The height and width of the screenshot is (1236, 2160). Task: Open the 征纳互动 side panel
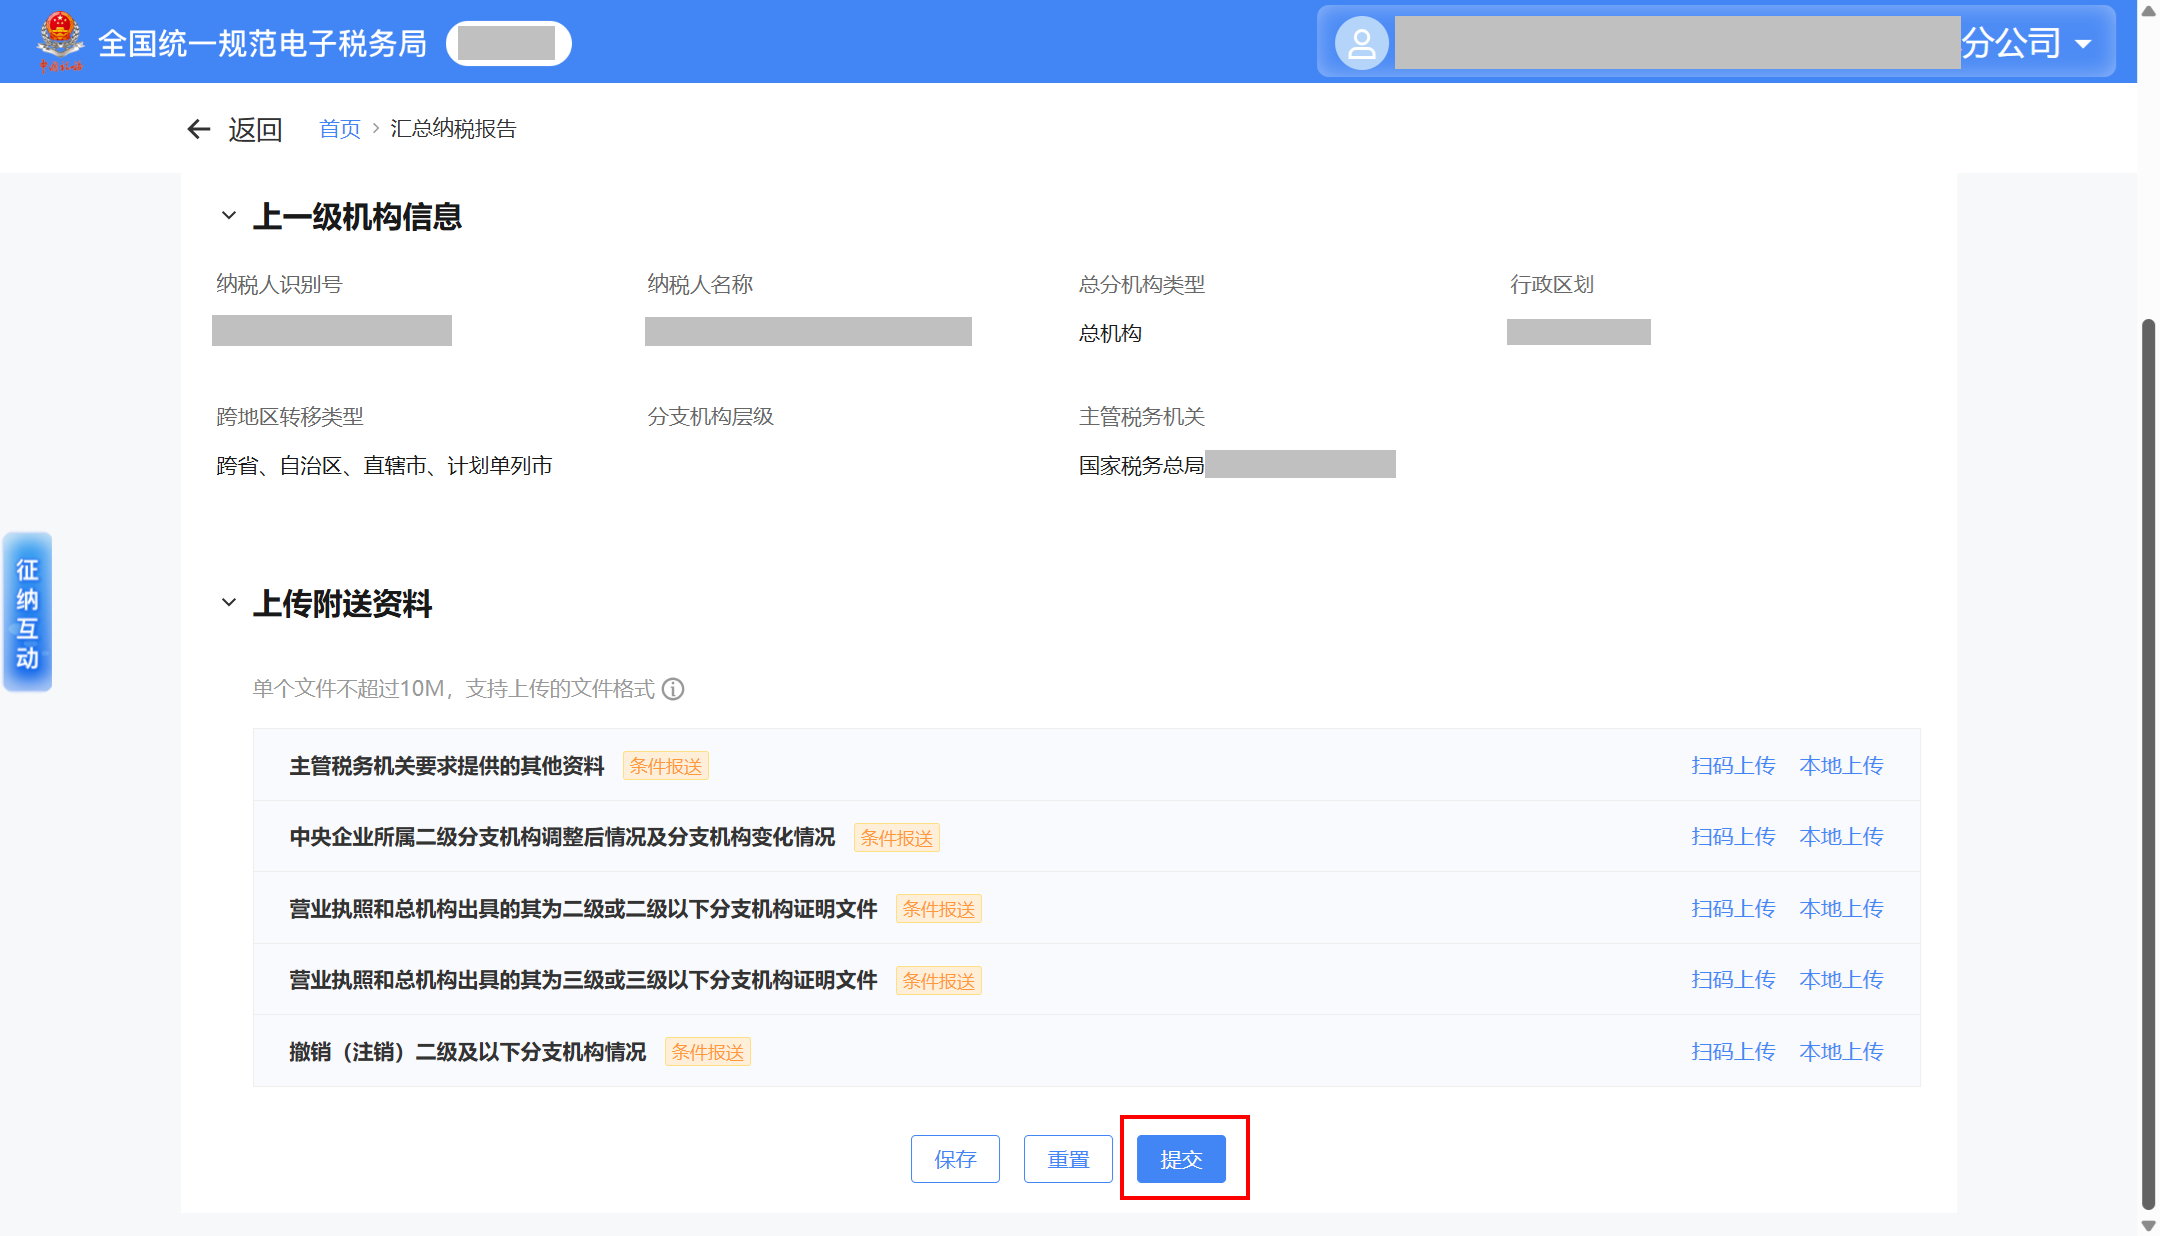tap(27, 613)
